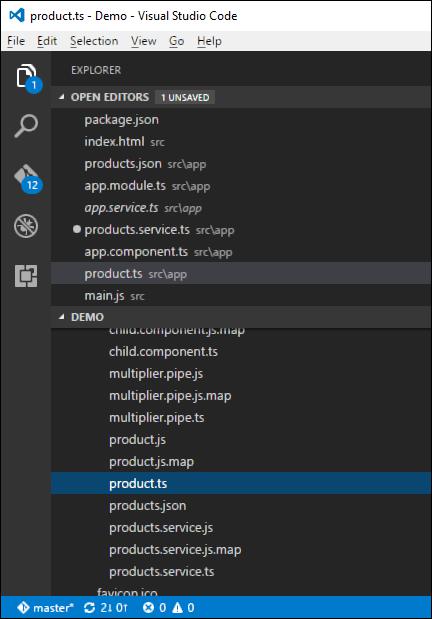
Task: Open the Search view in activity bar
Action: [x=26, y=126]
